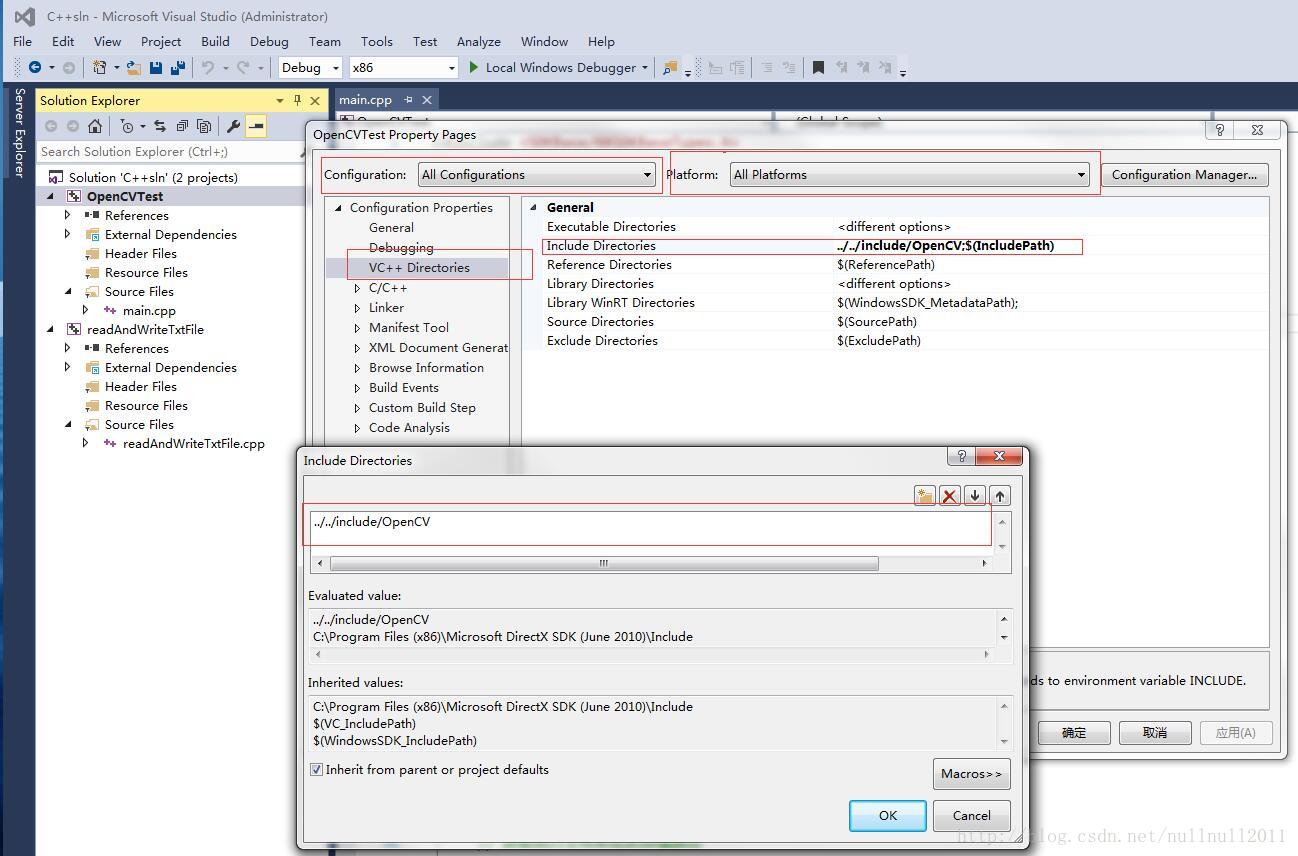Collapse the Configuration Properties node
The width and height of the screenshot is (1298, 856).
339,208
